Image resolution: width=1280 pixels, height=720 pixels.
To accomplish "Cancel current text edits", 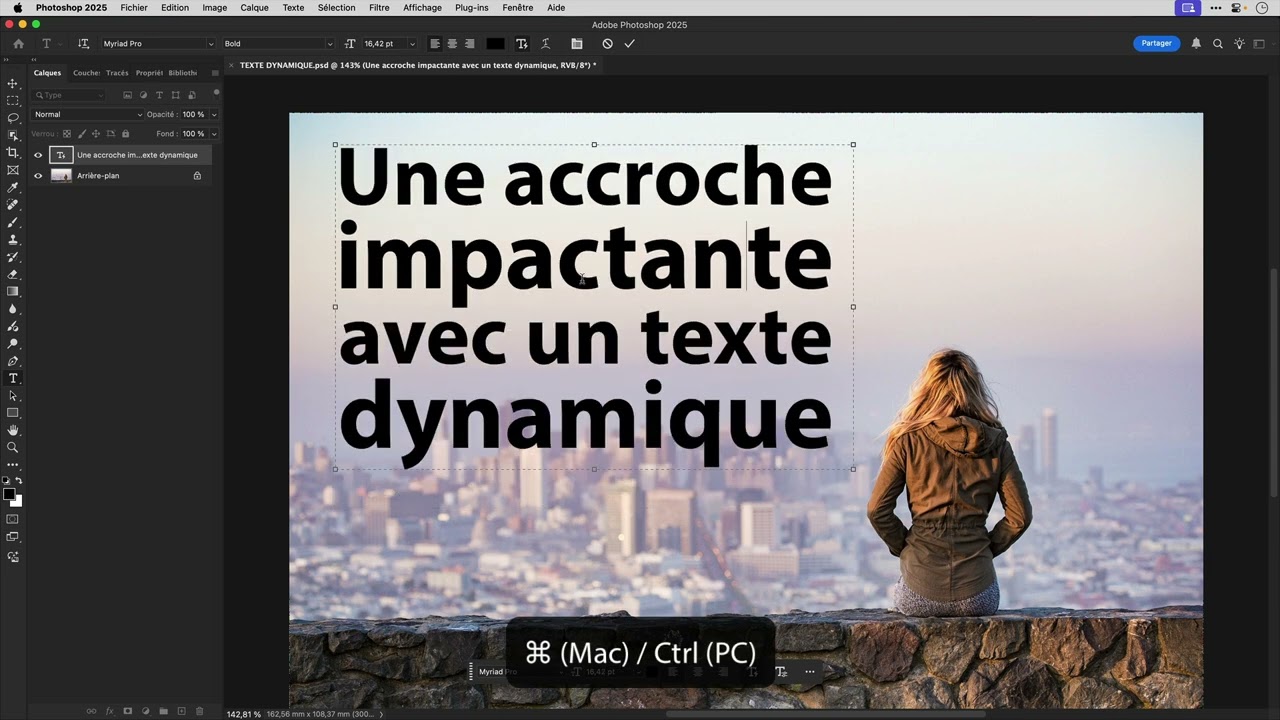I will tap(607, 44).
